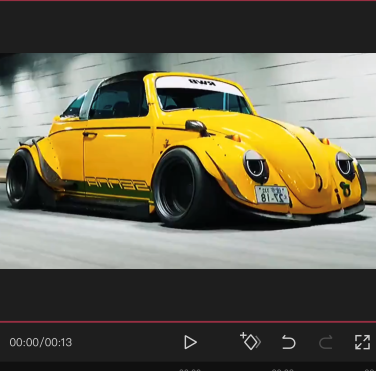
Task: Expand preview to fullscreen
Action: coord(362,342)
